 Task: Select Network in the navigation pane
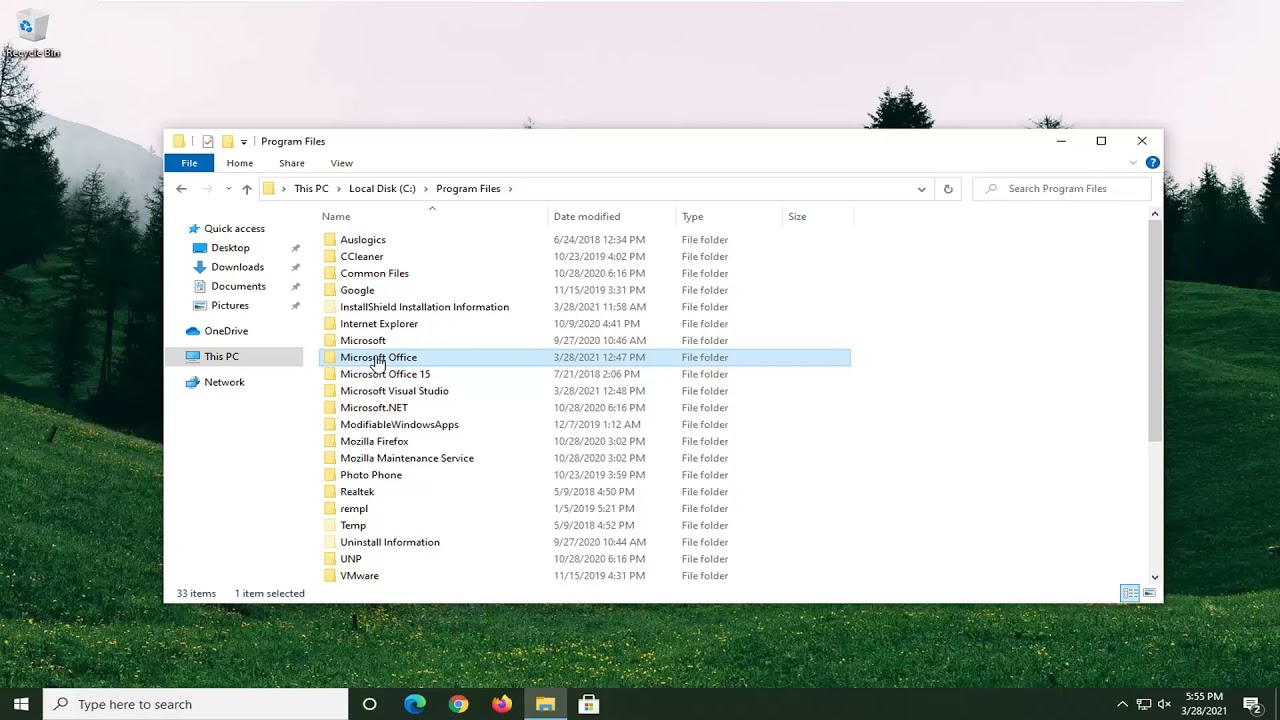coord(224,382)
